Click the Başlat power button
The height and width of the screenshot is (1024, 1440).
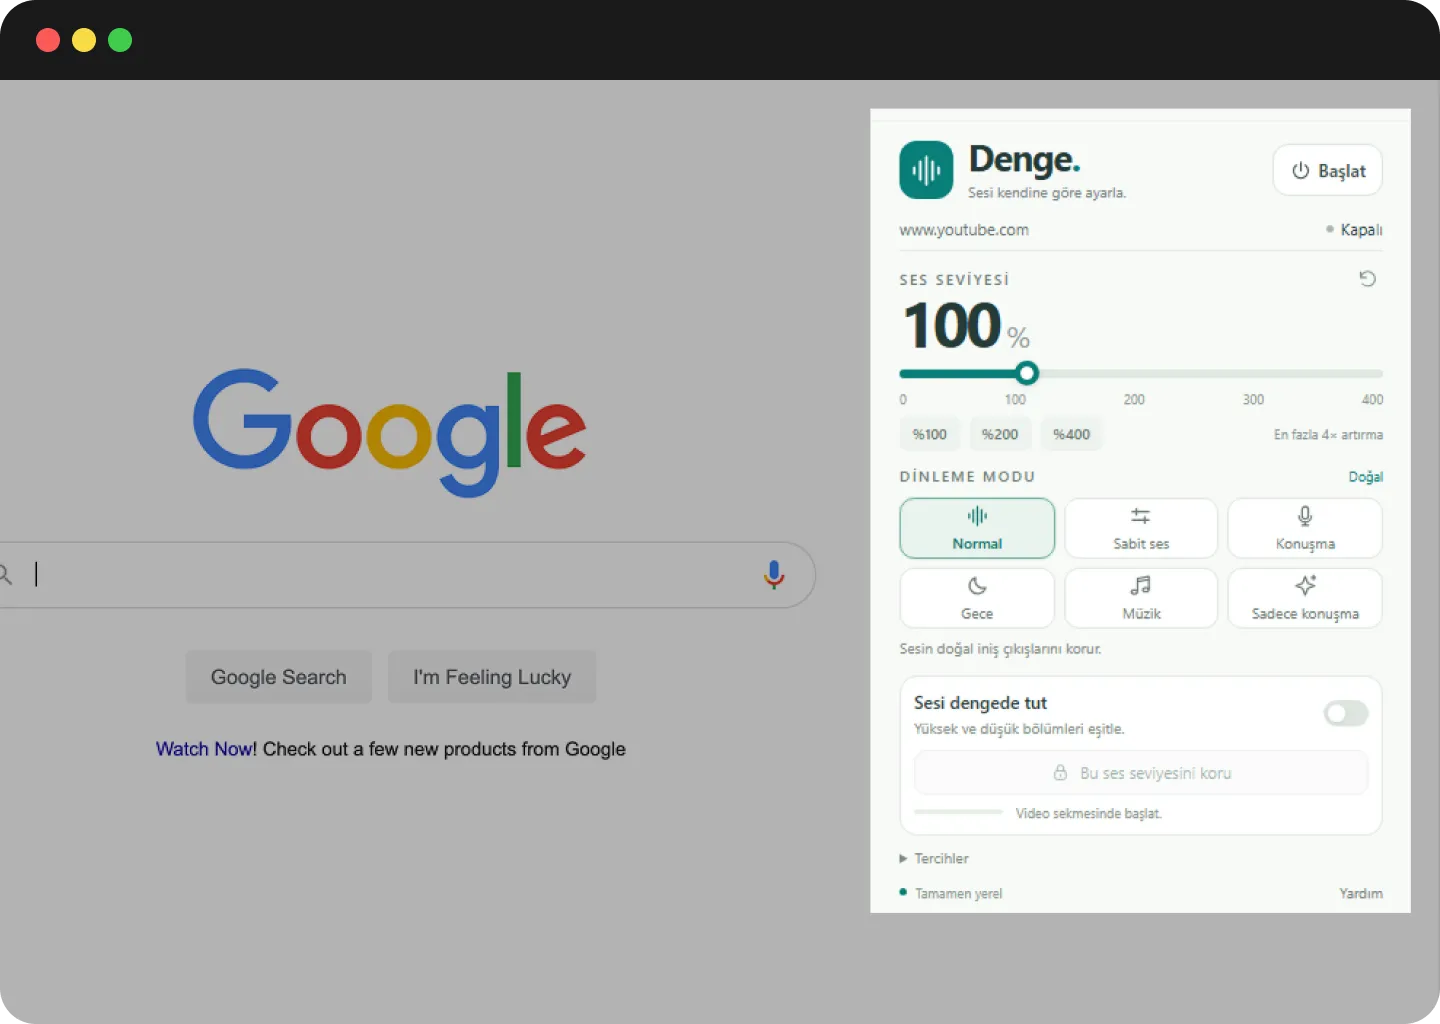pos(1328,171)
